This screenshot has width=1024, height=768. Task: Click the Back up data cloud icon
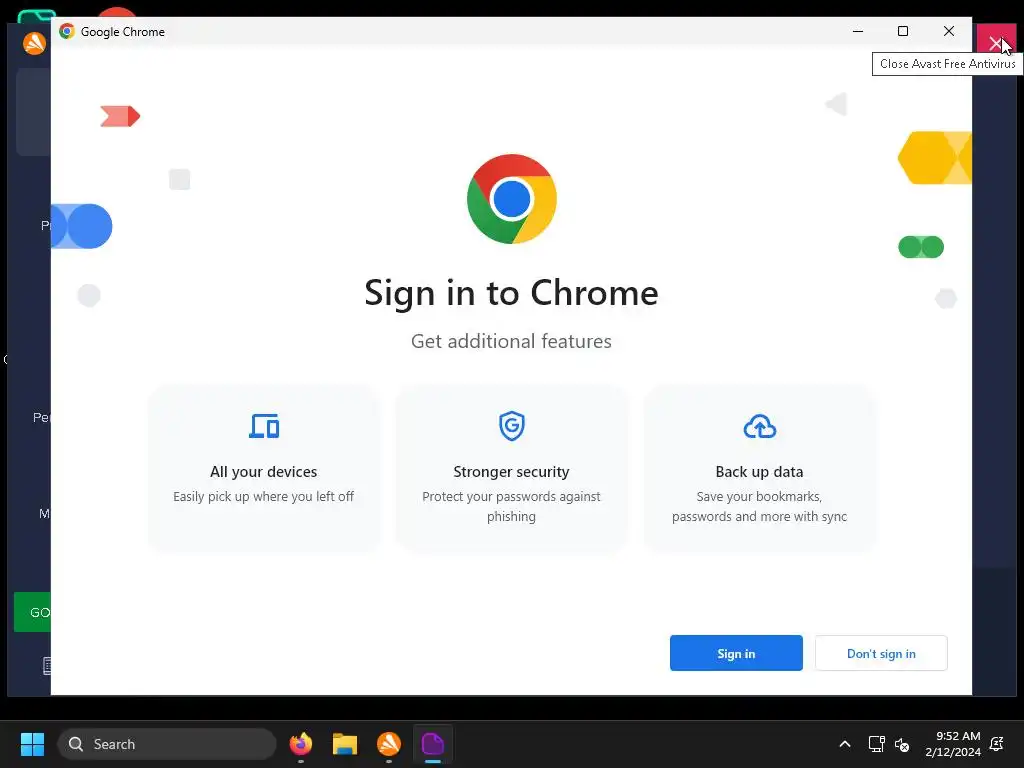point(760,426)
